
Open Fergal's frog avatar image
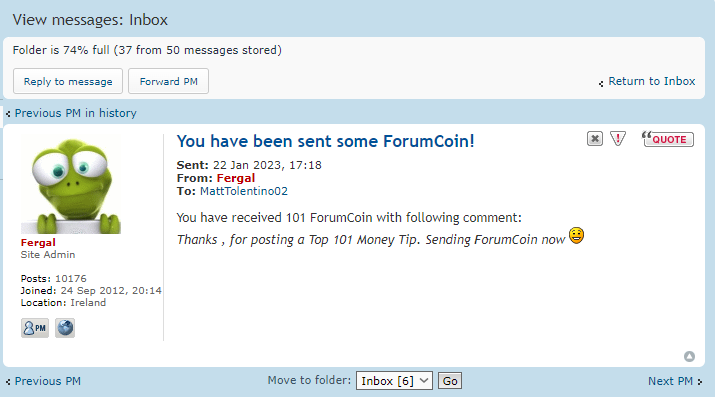71,186
